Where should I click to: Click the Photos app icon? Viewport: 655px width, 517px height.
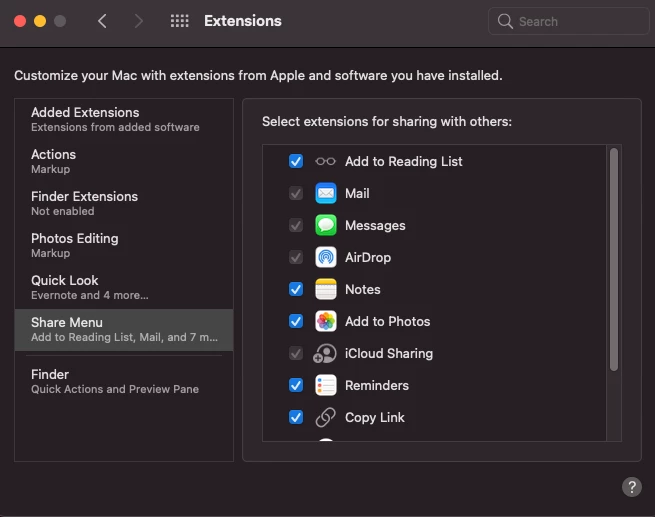pos(325,322)
